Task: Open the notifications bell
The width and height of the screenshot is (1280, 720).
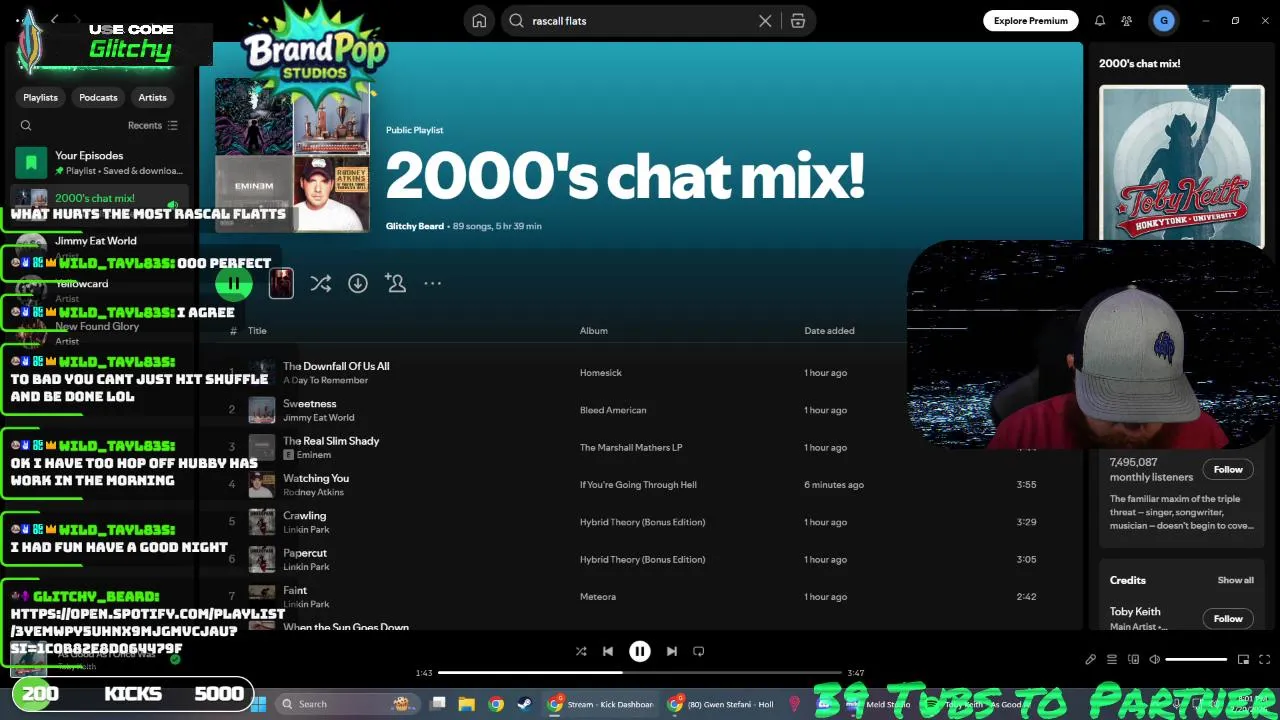Action: click(x=1100, y=21)
